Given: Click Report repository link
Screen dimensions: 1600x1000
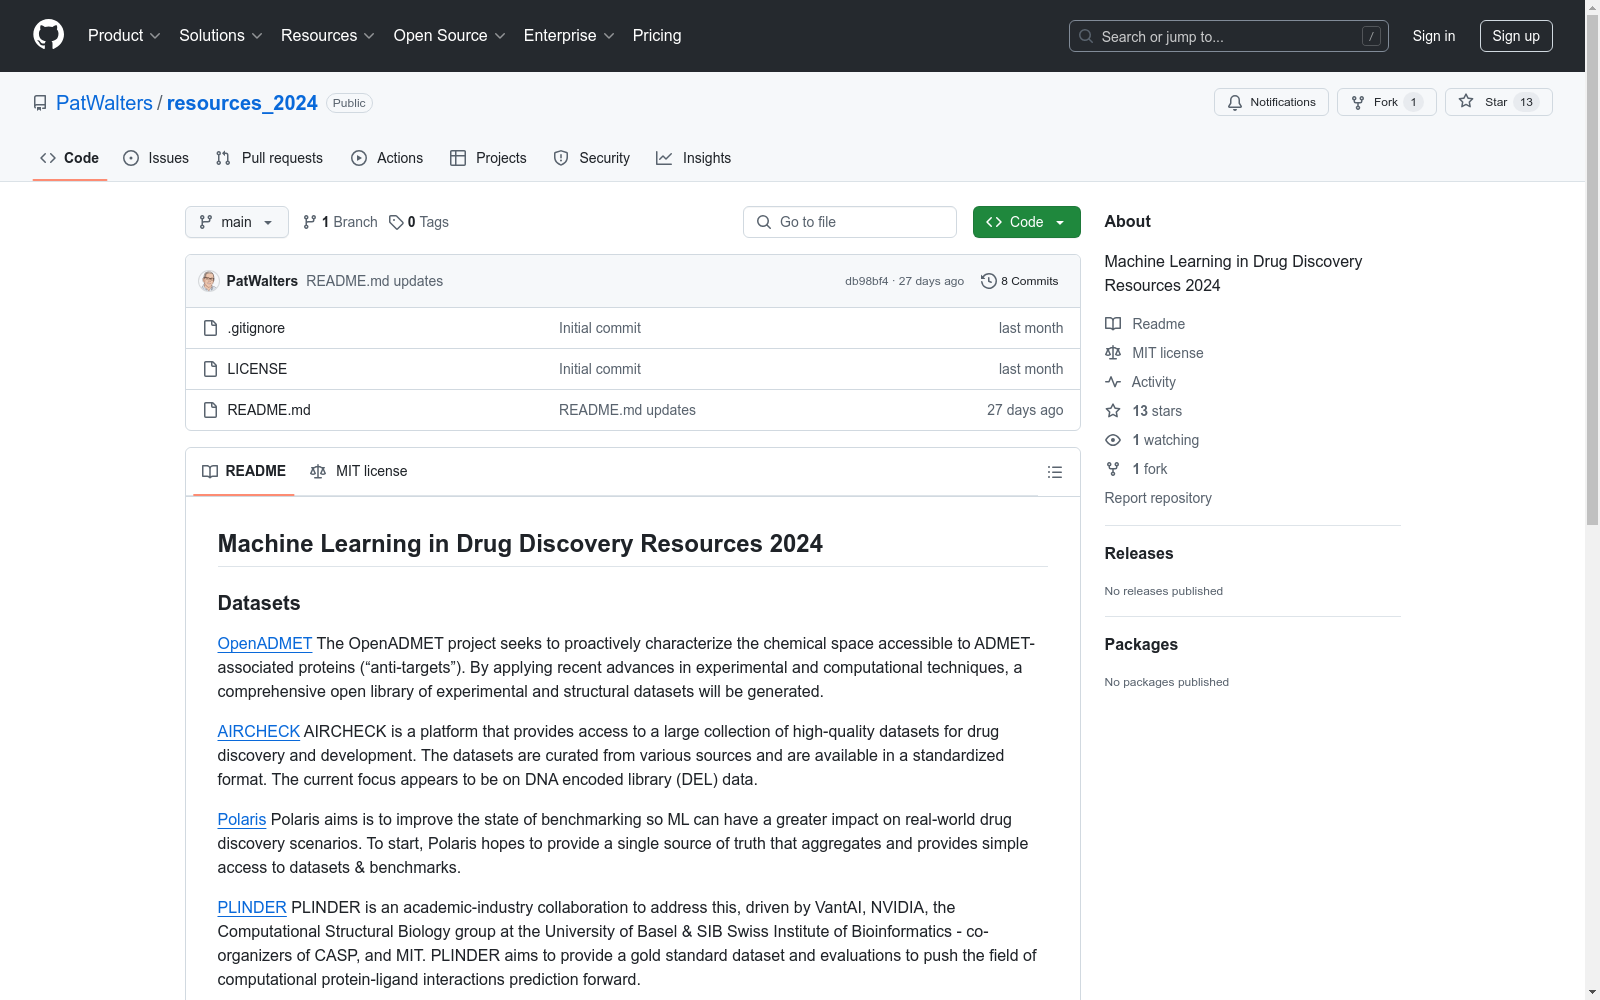Looking at the screenshot, I should tap(1158, 498).
